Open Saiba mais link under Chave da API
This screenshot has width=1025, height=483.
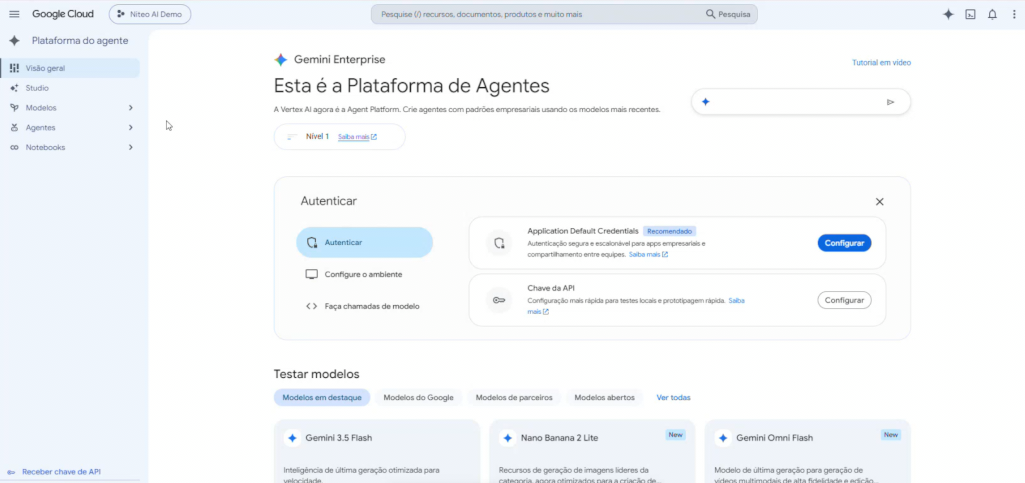click(736, 301)
